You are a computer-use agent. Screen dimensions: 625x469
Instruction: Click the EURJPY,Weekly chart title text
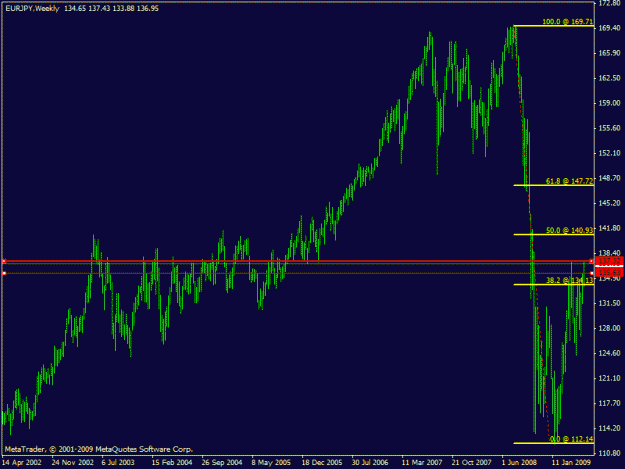32,8
